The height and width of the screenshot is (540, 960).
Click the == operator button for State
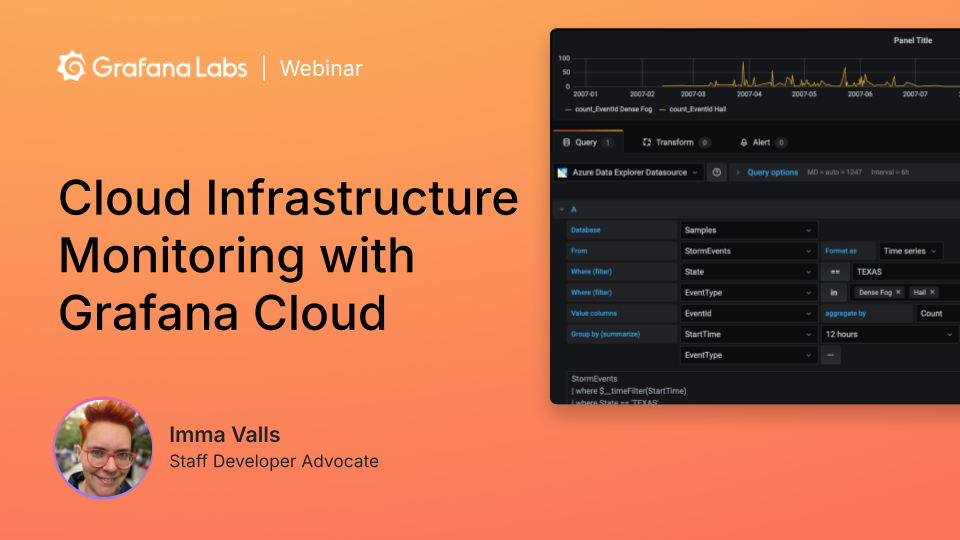[x=834, y=272]
